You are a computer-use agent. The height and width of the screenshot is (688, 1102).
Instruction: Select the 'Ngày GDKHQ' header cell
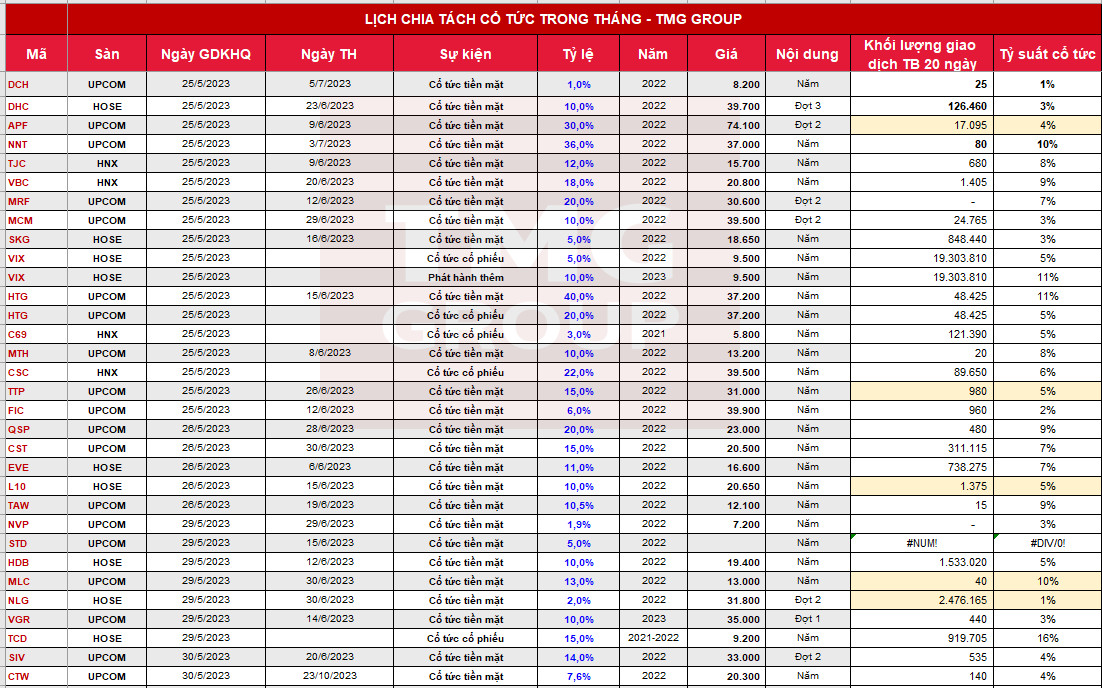click(x=206, y=54)
